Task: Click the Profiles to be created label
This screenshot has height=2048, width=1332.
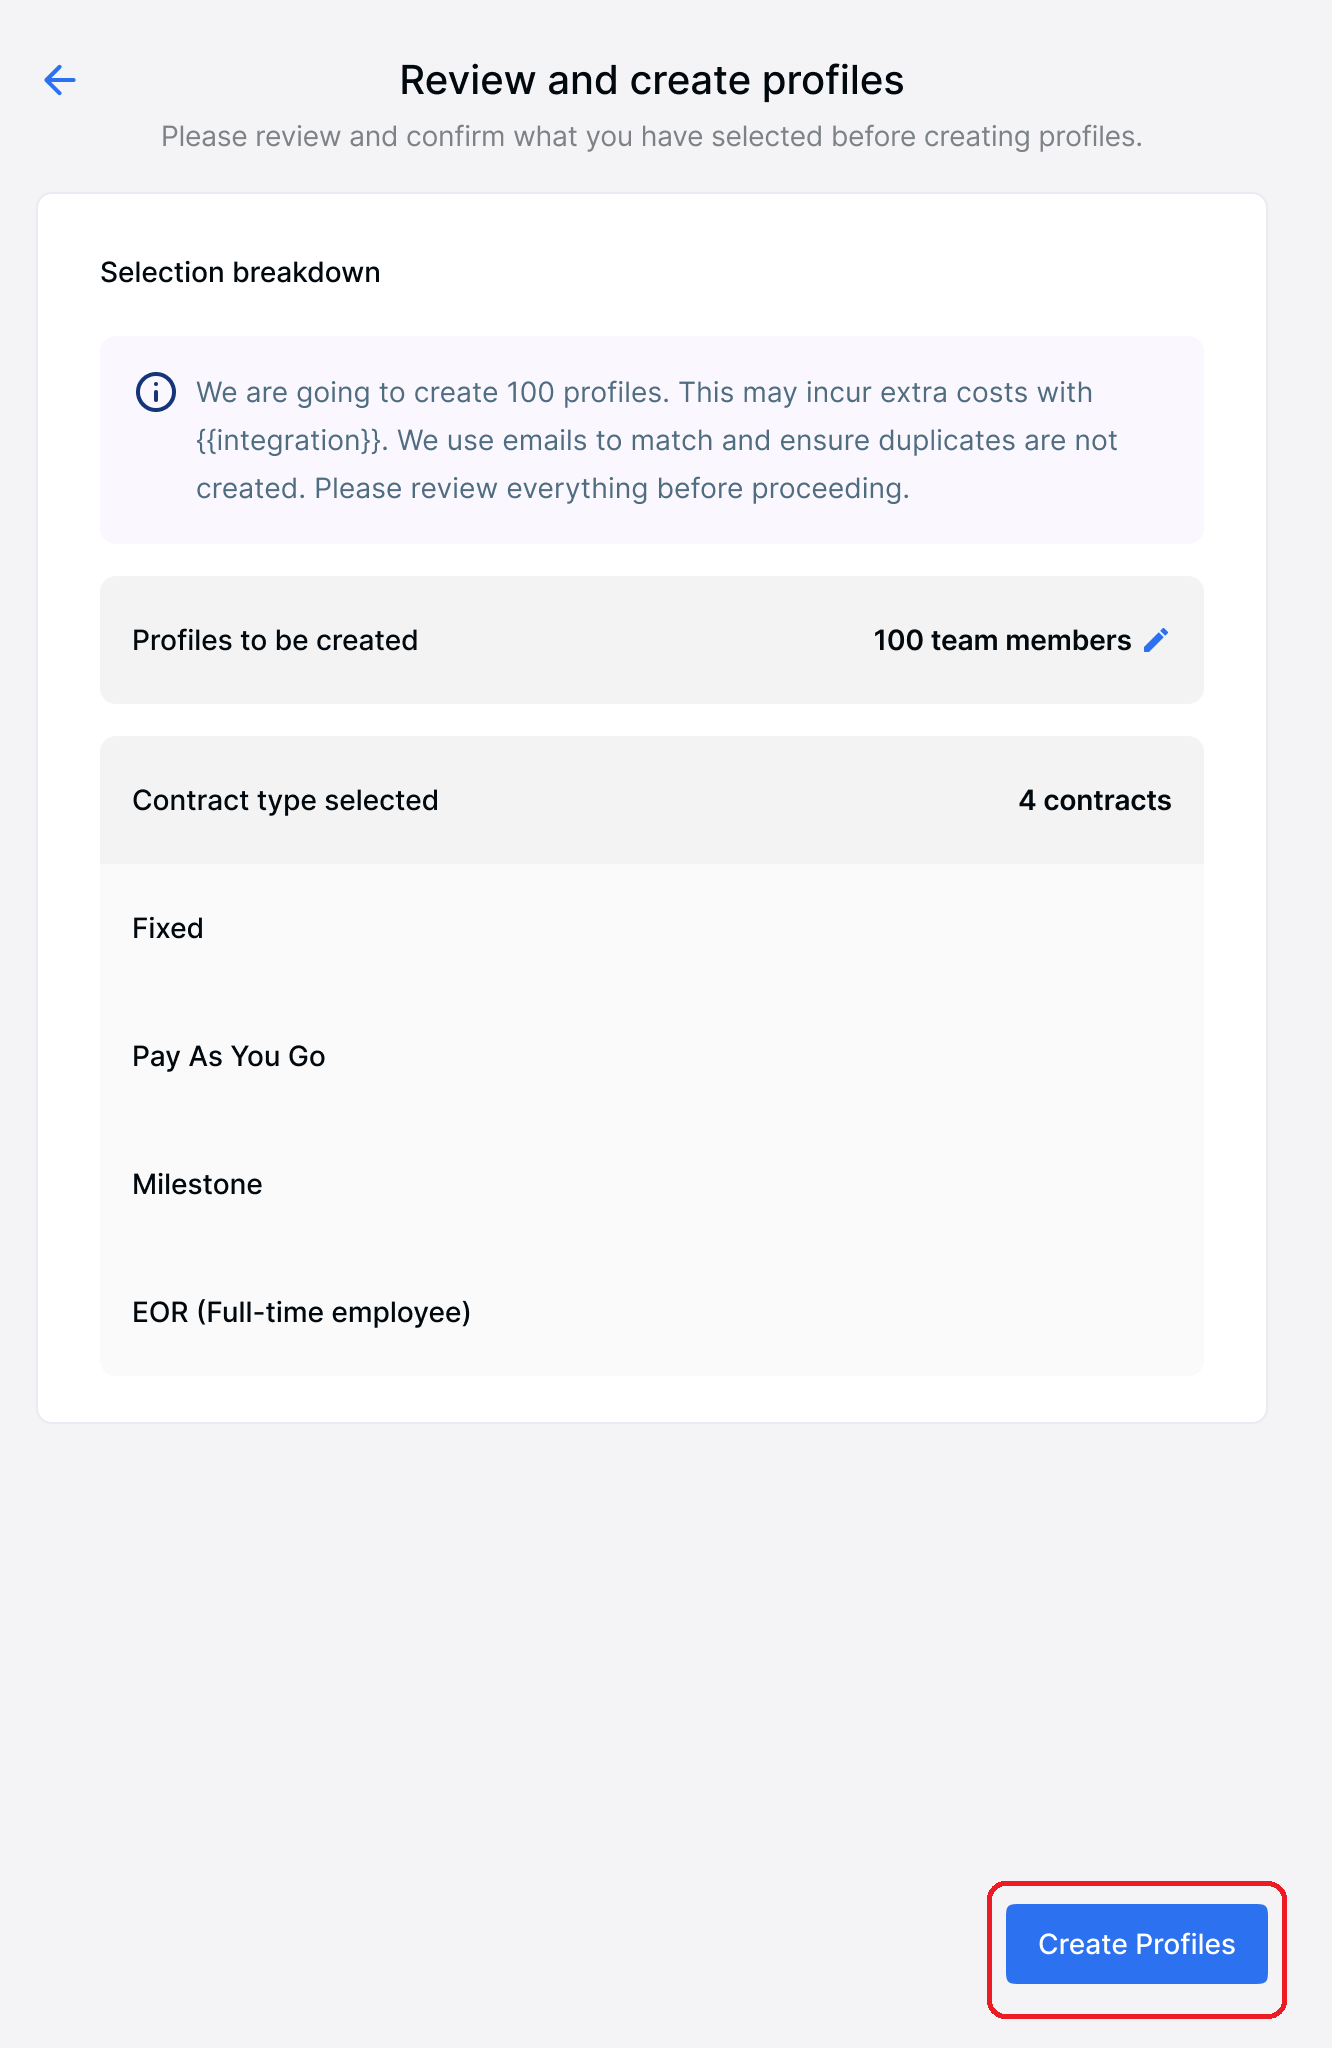Action: pos(275,640)
